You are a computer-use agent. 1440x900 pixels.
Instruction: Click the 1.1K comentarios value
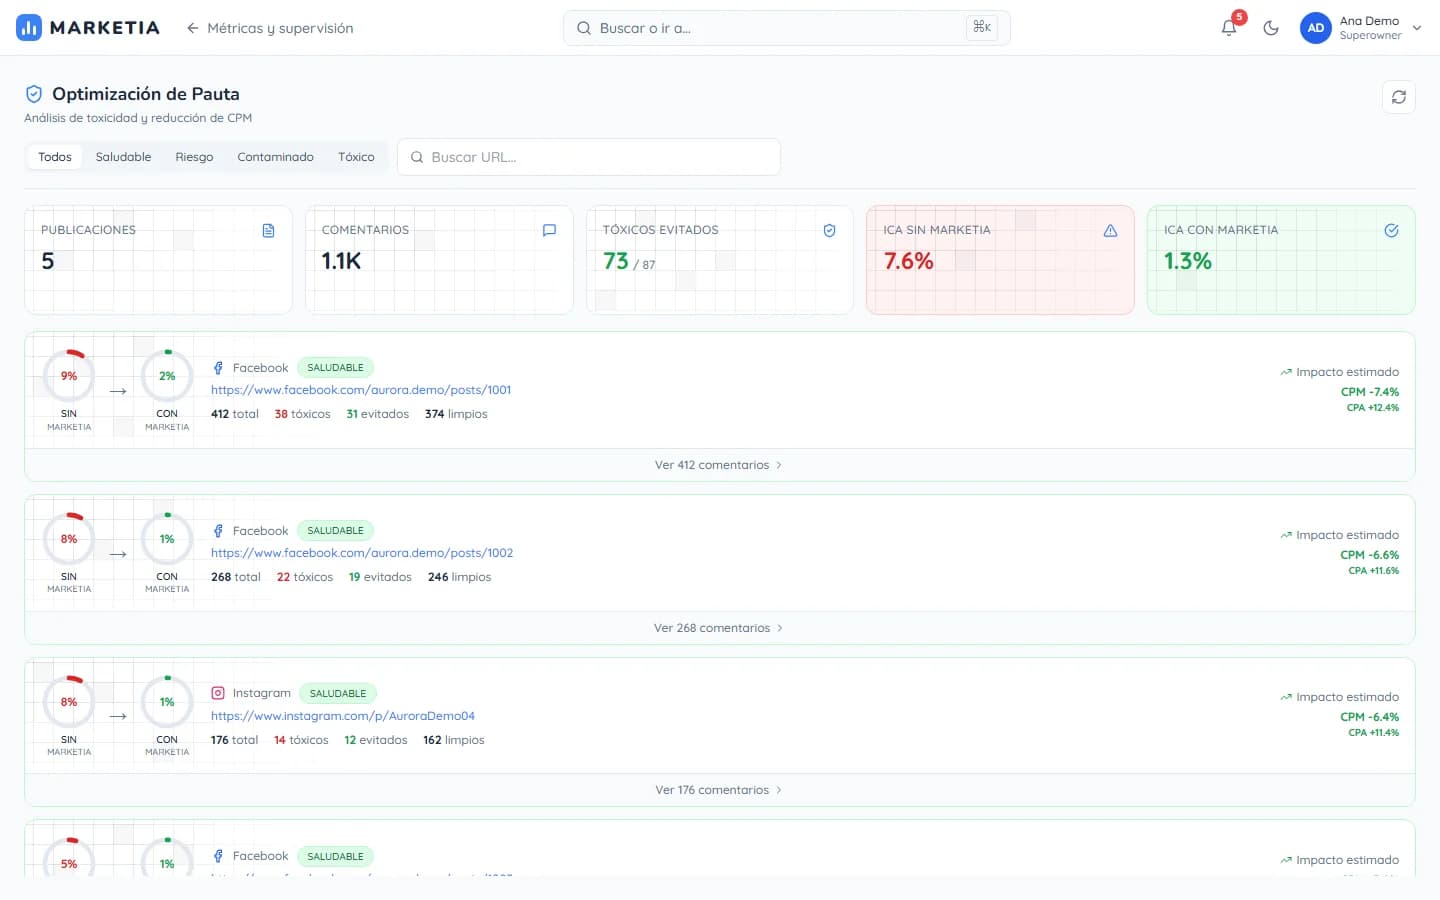click(341, 261)
